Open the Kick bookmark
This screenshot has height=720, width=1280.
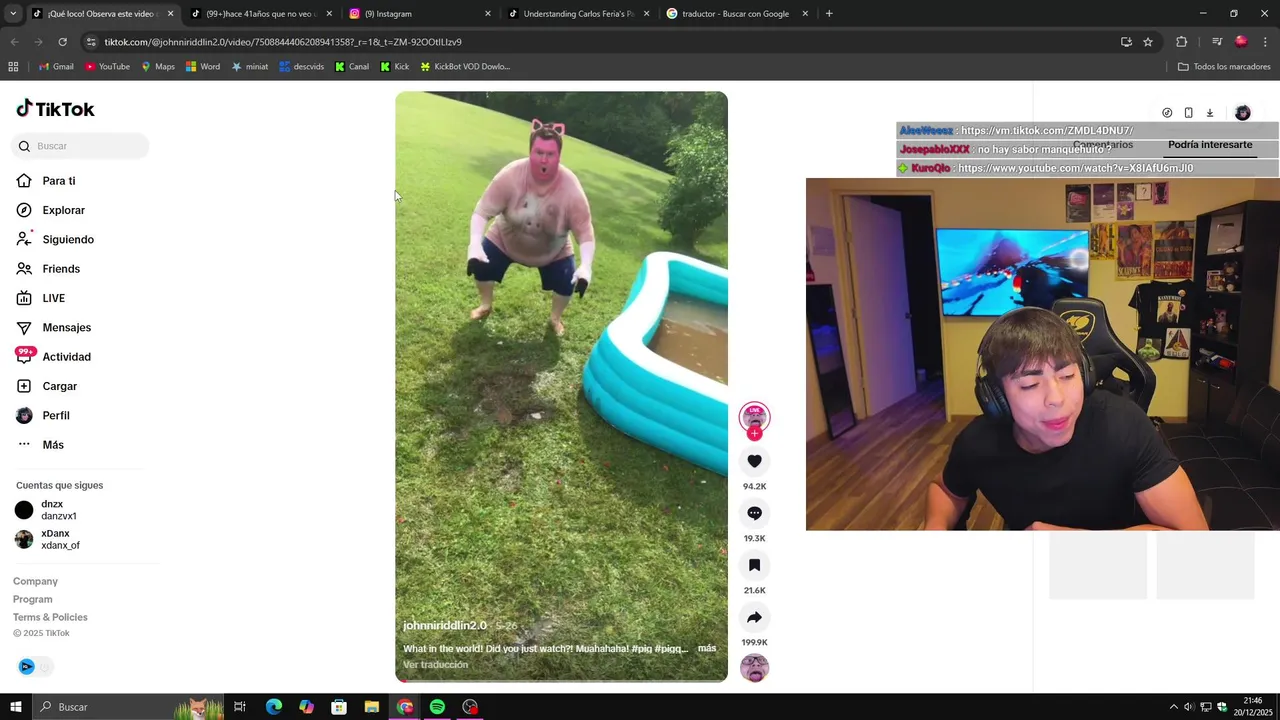click(395, 67)
